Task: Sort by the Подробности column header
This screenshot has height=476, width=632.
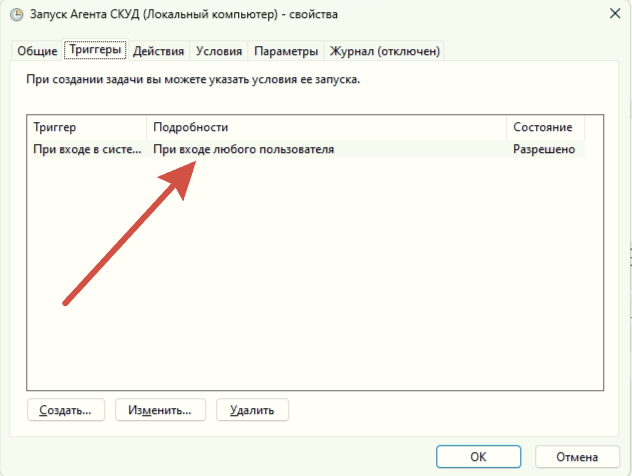Action: [326, 127]
